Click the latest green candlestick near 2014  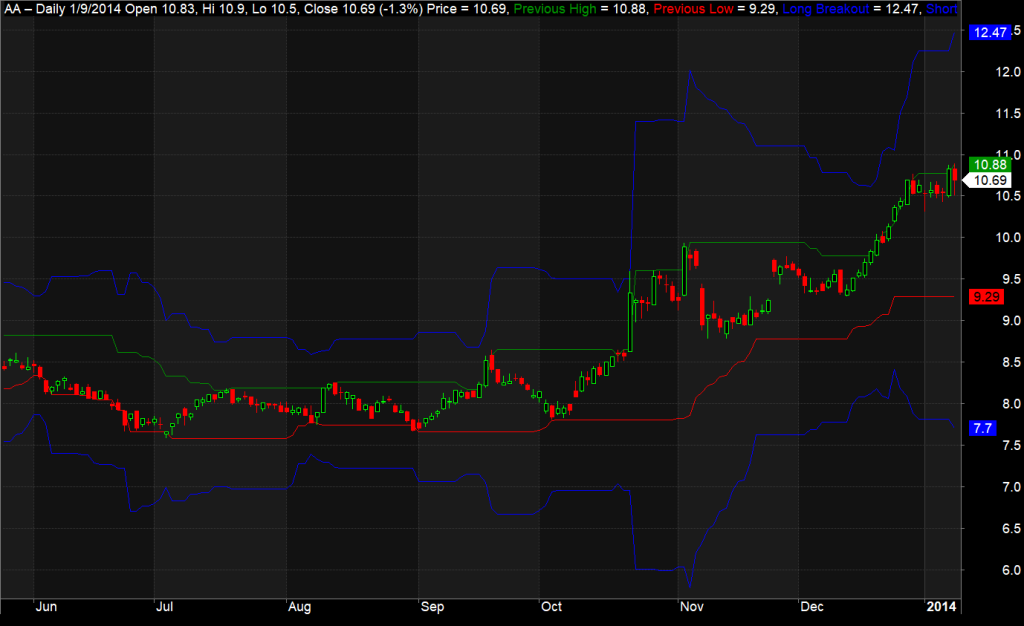point(950,180)
